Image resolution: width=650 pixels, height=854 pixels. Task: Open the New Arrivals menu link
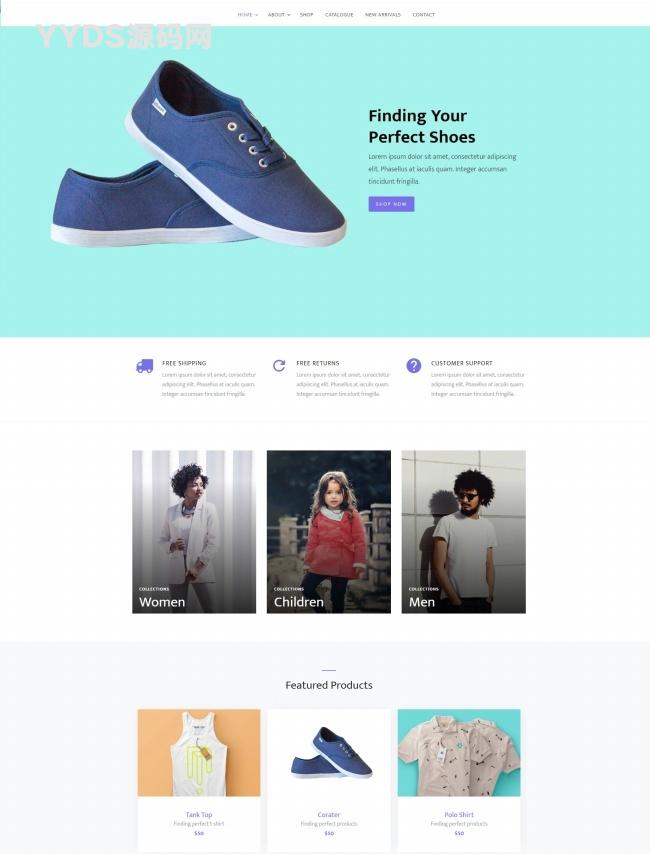click(382, 15)
